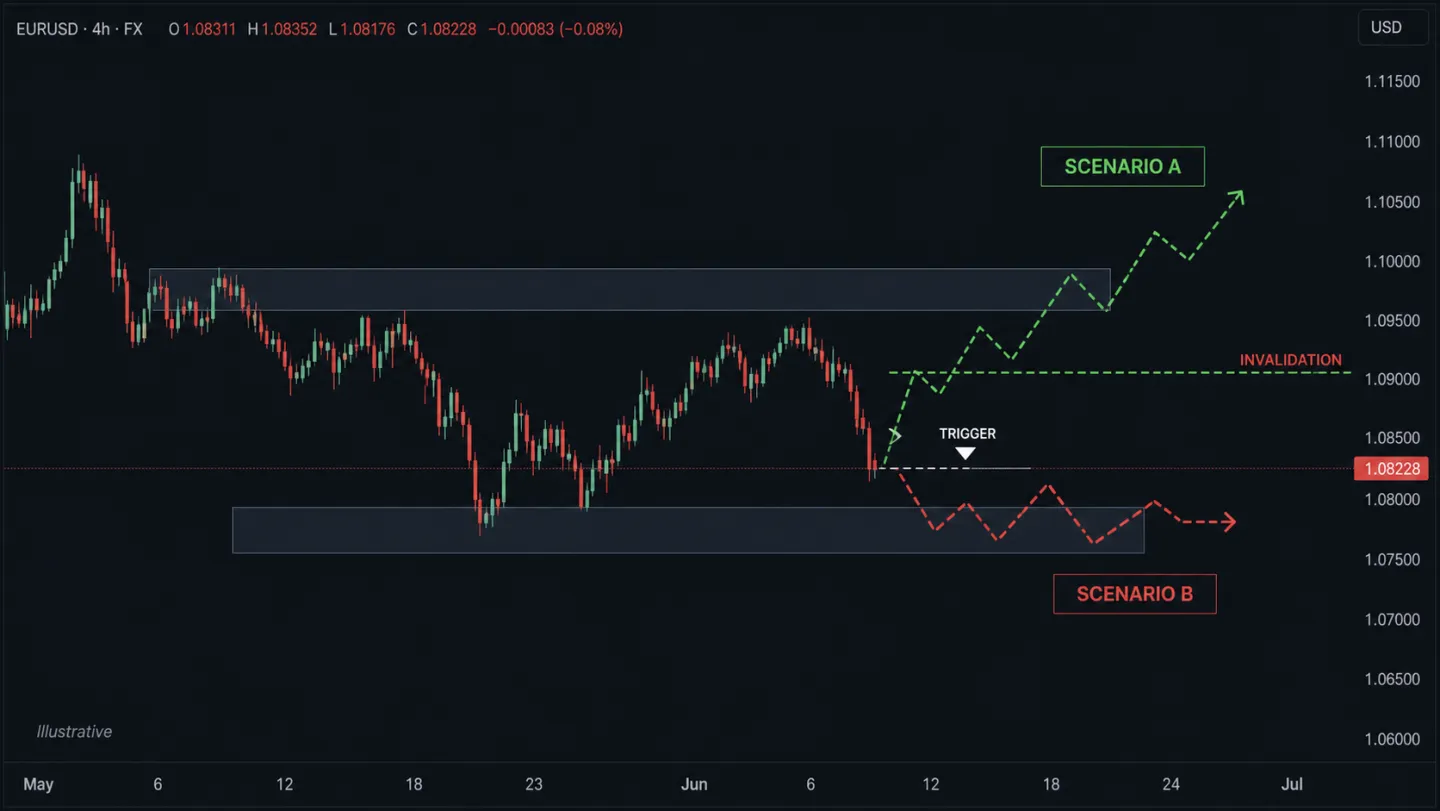Select the high value H 1.08352
Viewport: 1440px width, 811px height.
click(282, 30)
